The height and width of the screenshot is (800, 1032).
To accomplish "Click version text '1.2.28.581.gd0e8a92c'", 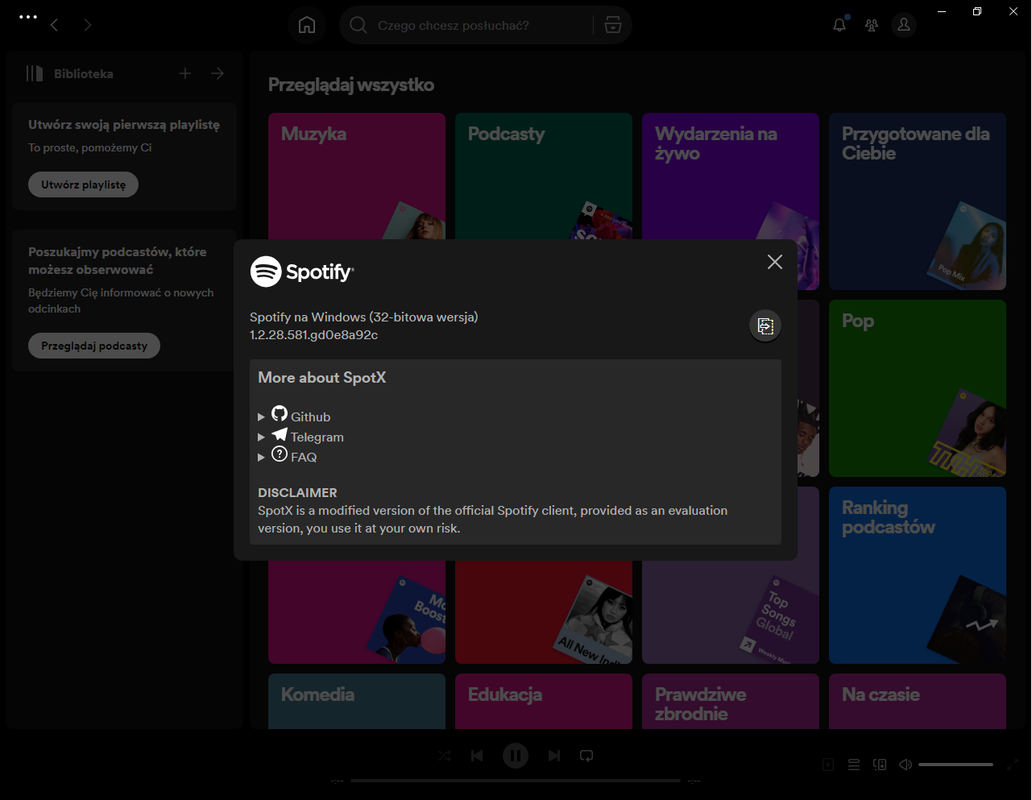I will click(x=313, y=335).
